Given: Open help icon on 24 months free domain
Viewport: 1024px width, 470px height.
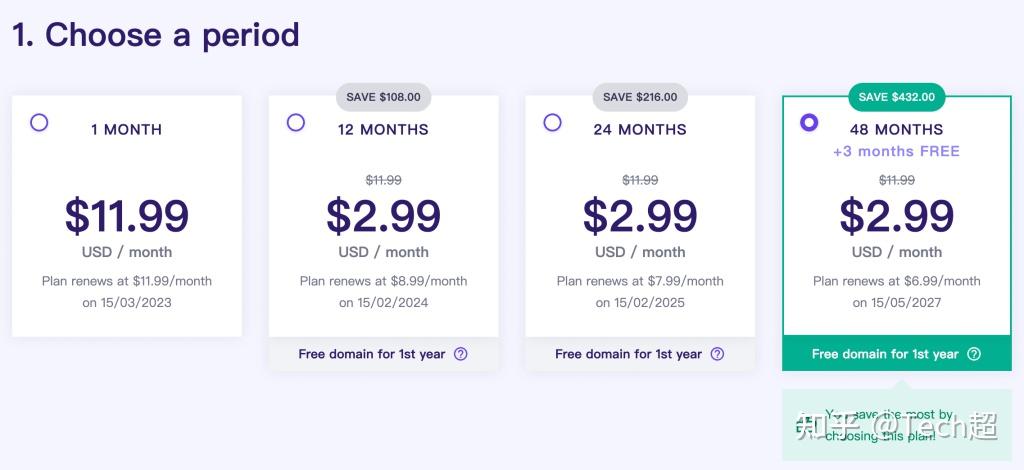Looking at the screenshot, I should click(717, 354).
